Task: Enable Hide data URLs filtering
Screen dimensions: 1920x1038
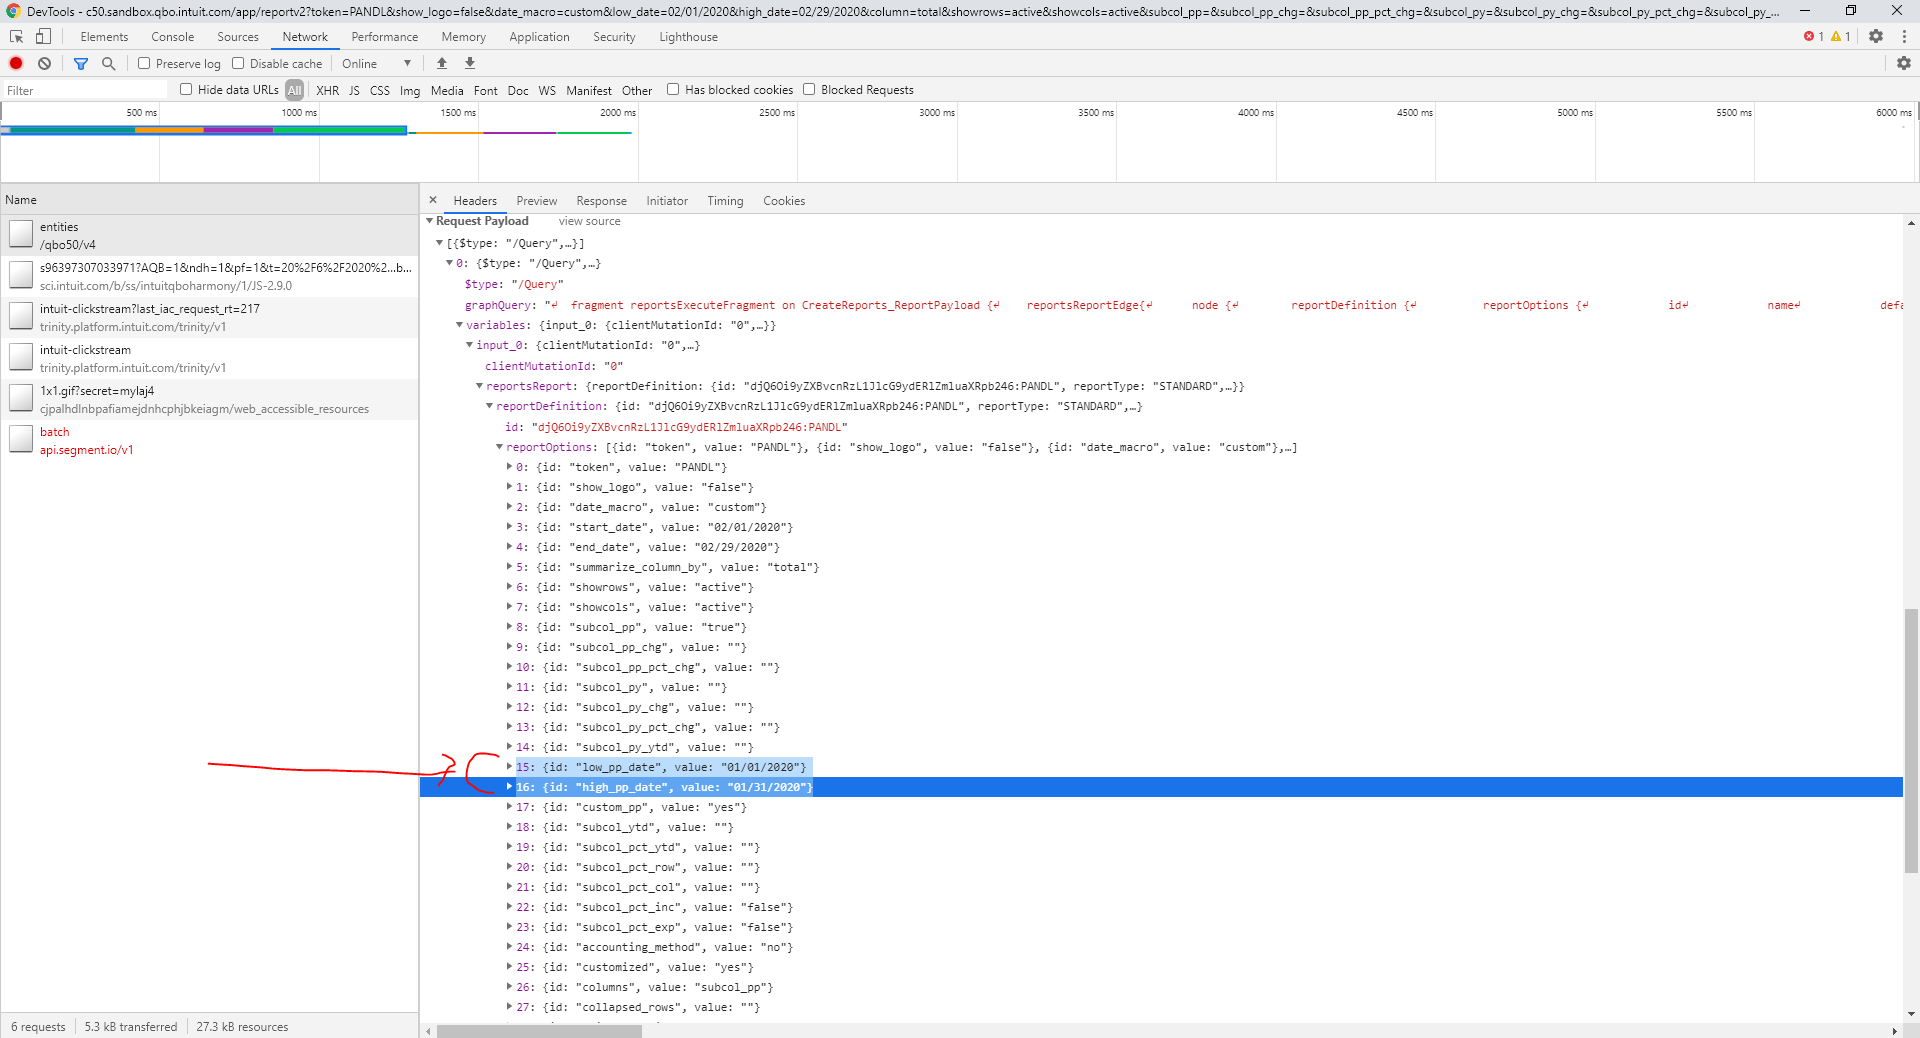Action: tap(186, 89)
